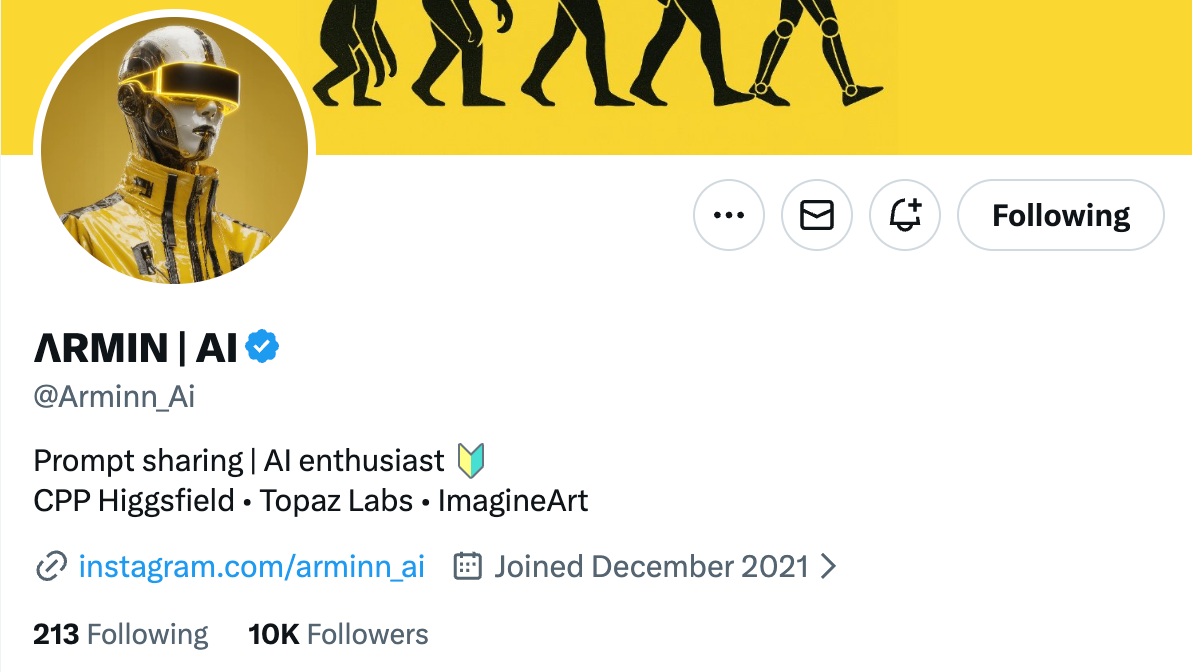Expand account details via the join-date chevron
Viewport: 1192px width, 672px height.
point(828,567)
